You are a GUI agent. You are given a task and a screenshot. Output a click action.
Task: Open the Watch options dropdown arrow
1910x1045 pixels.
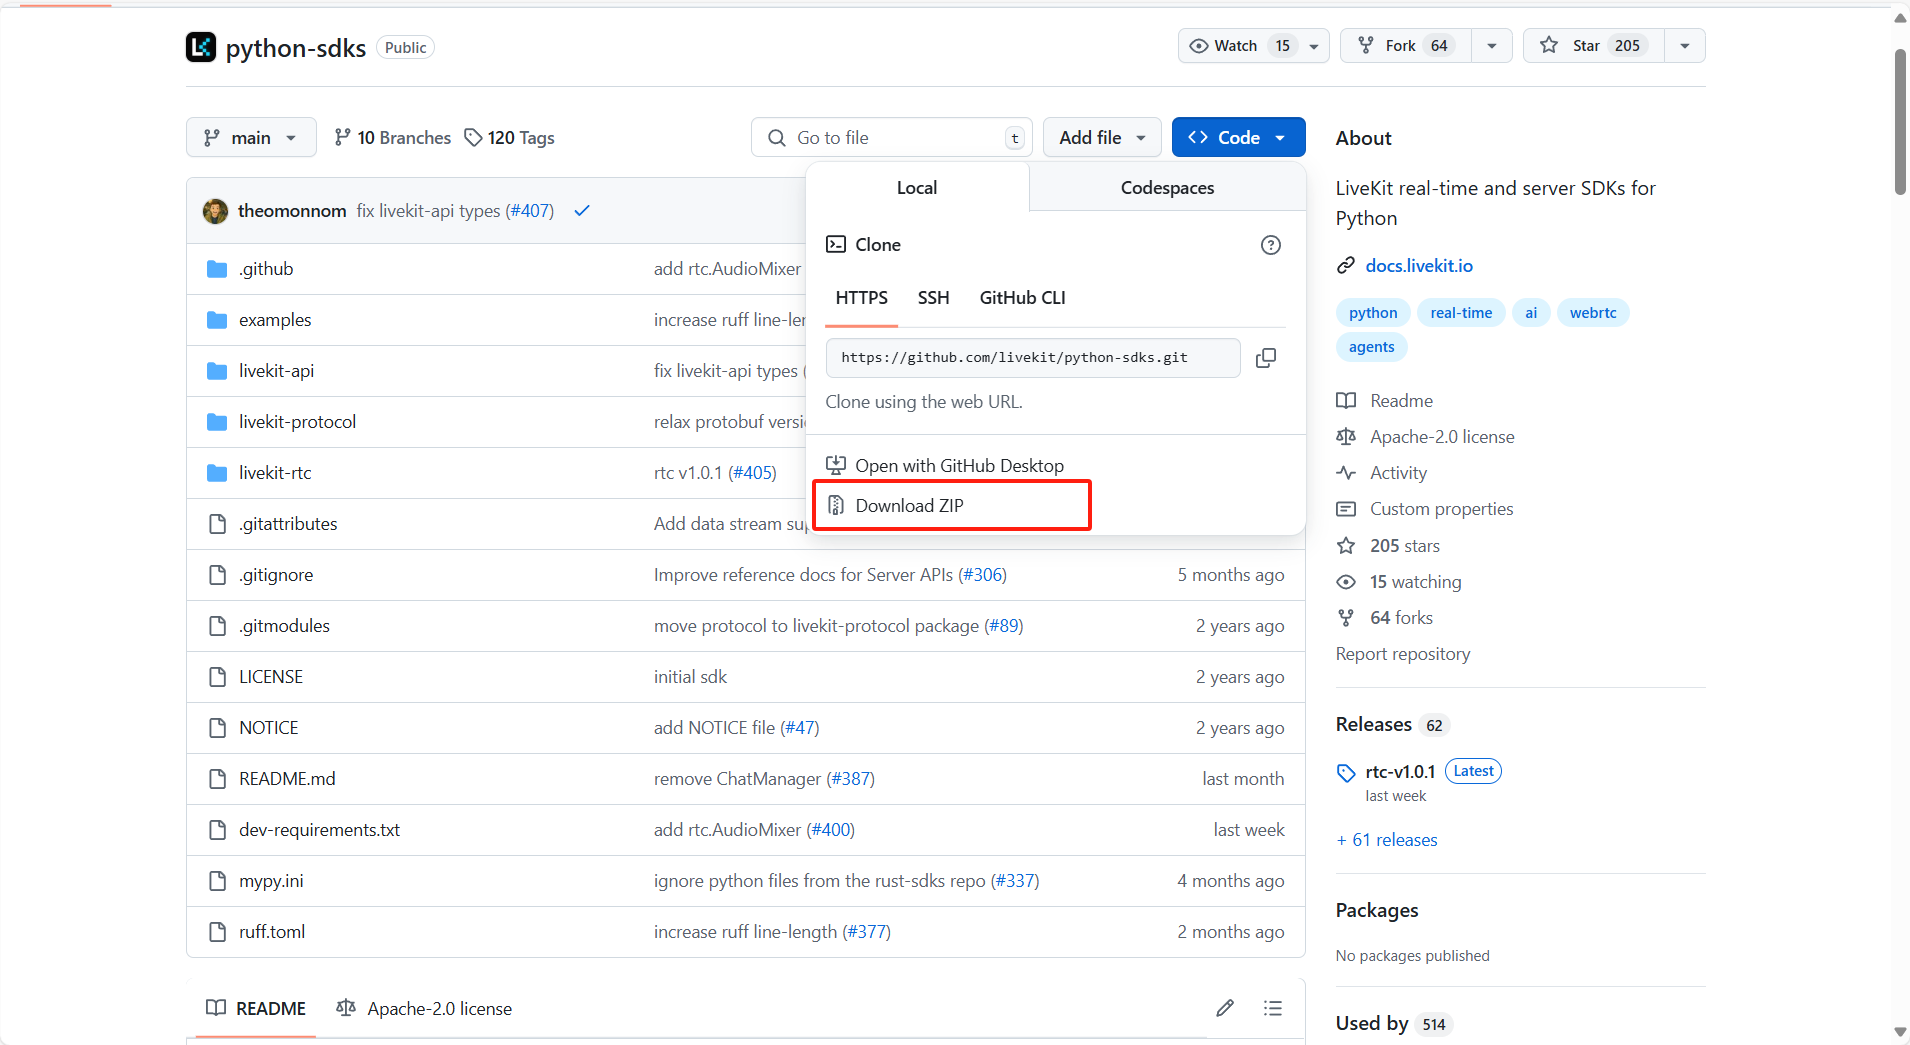click(x=1314, y=46)
